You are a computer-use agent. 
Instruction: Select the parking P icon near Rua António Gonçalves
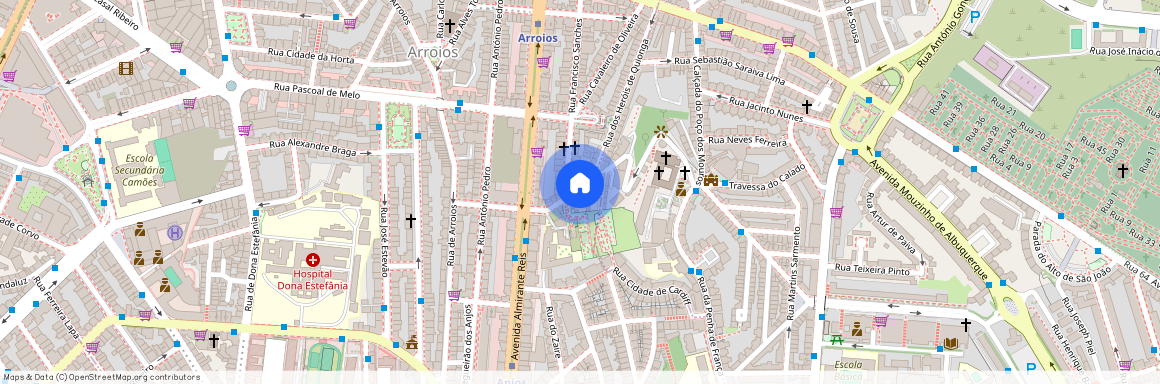click(975, 16)
